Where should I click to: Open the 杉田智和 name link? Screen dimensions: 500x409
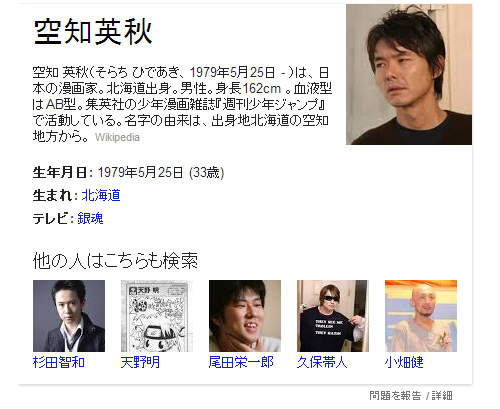[59, 362]
